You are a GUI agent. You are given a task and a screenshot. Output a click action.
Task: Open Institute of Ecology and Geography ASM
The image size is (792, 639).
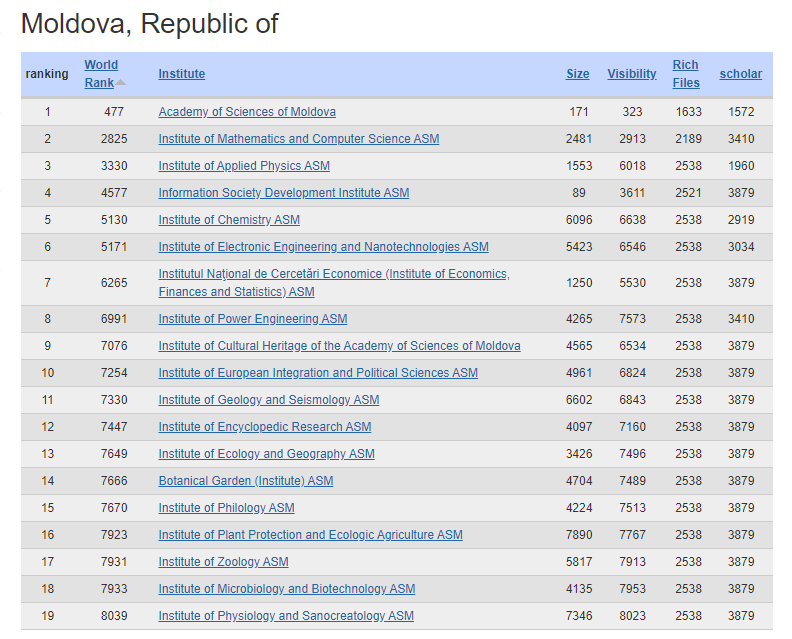click(267, 454)
